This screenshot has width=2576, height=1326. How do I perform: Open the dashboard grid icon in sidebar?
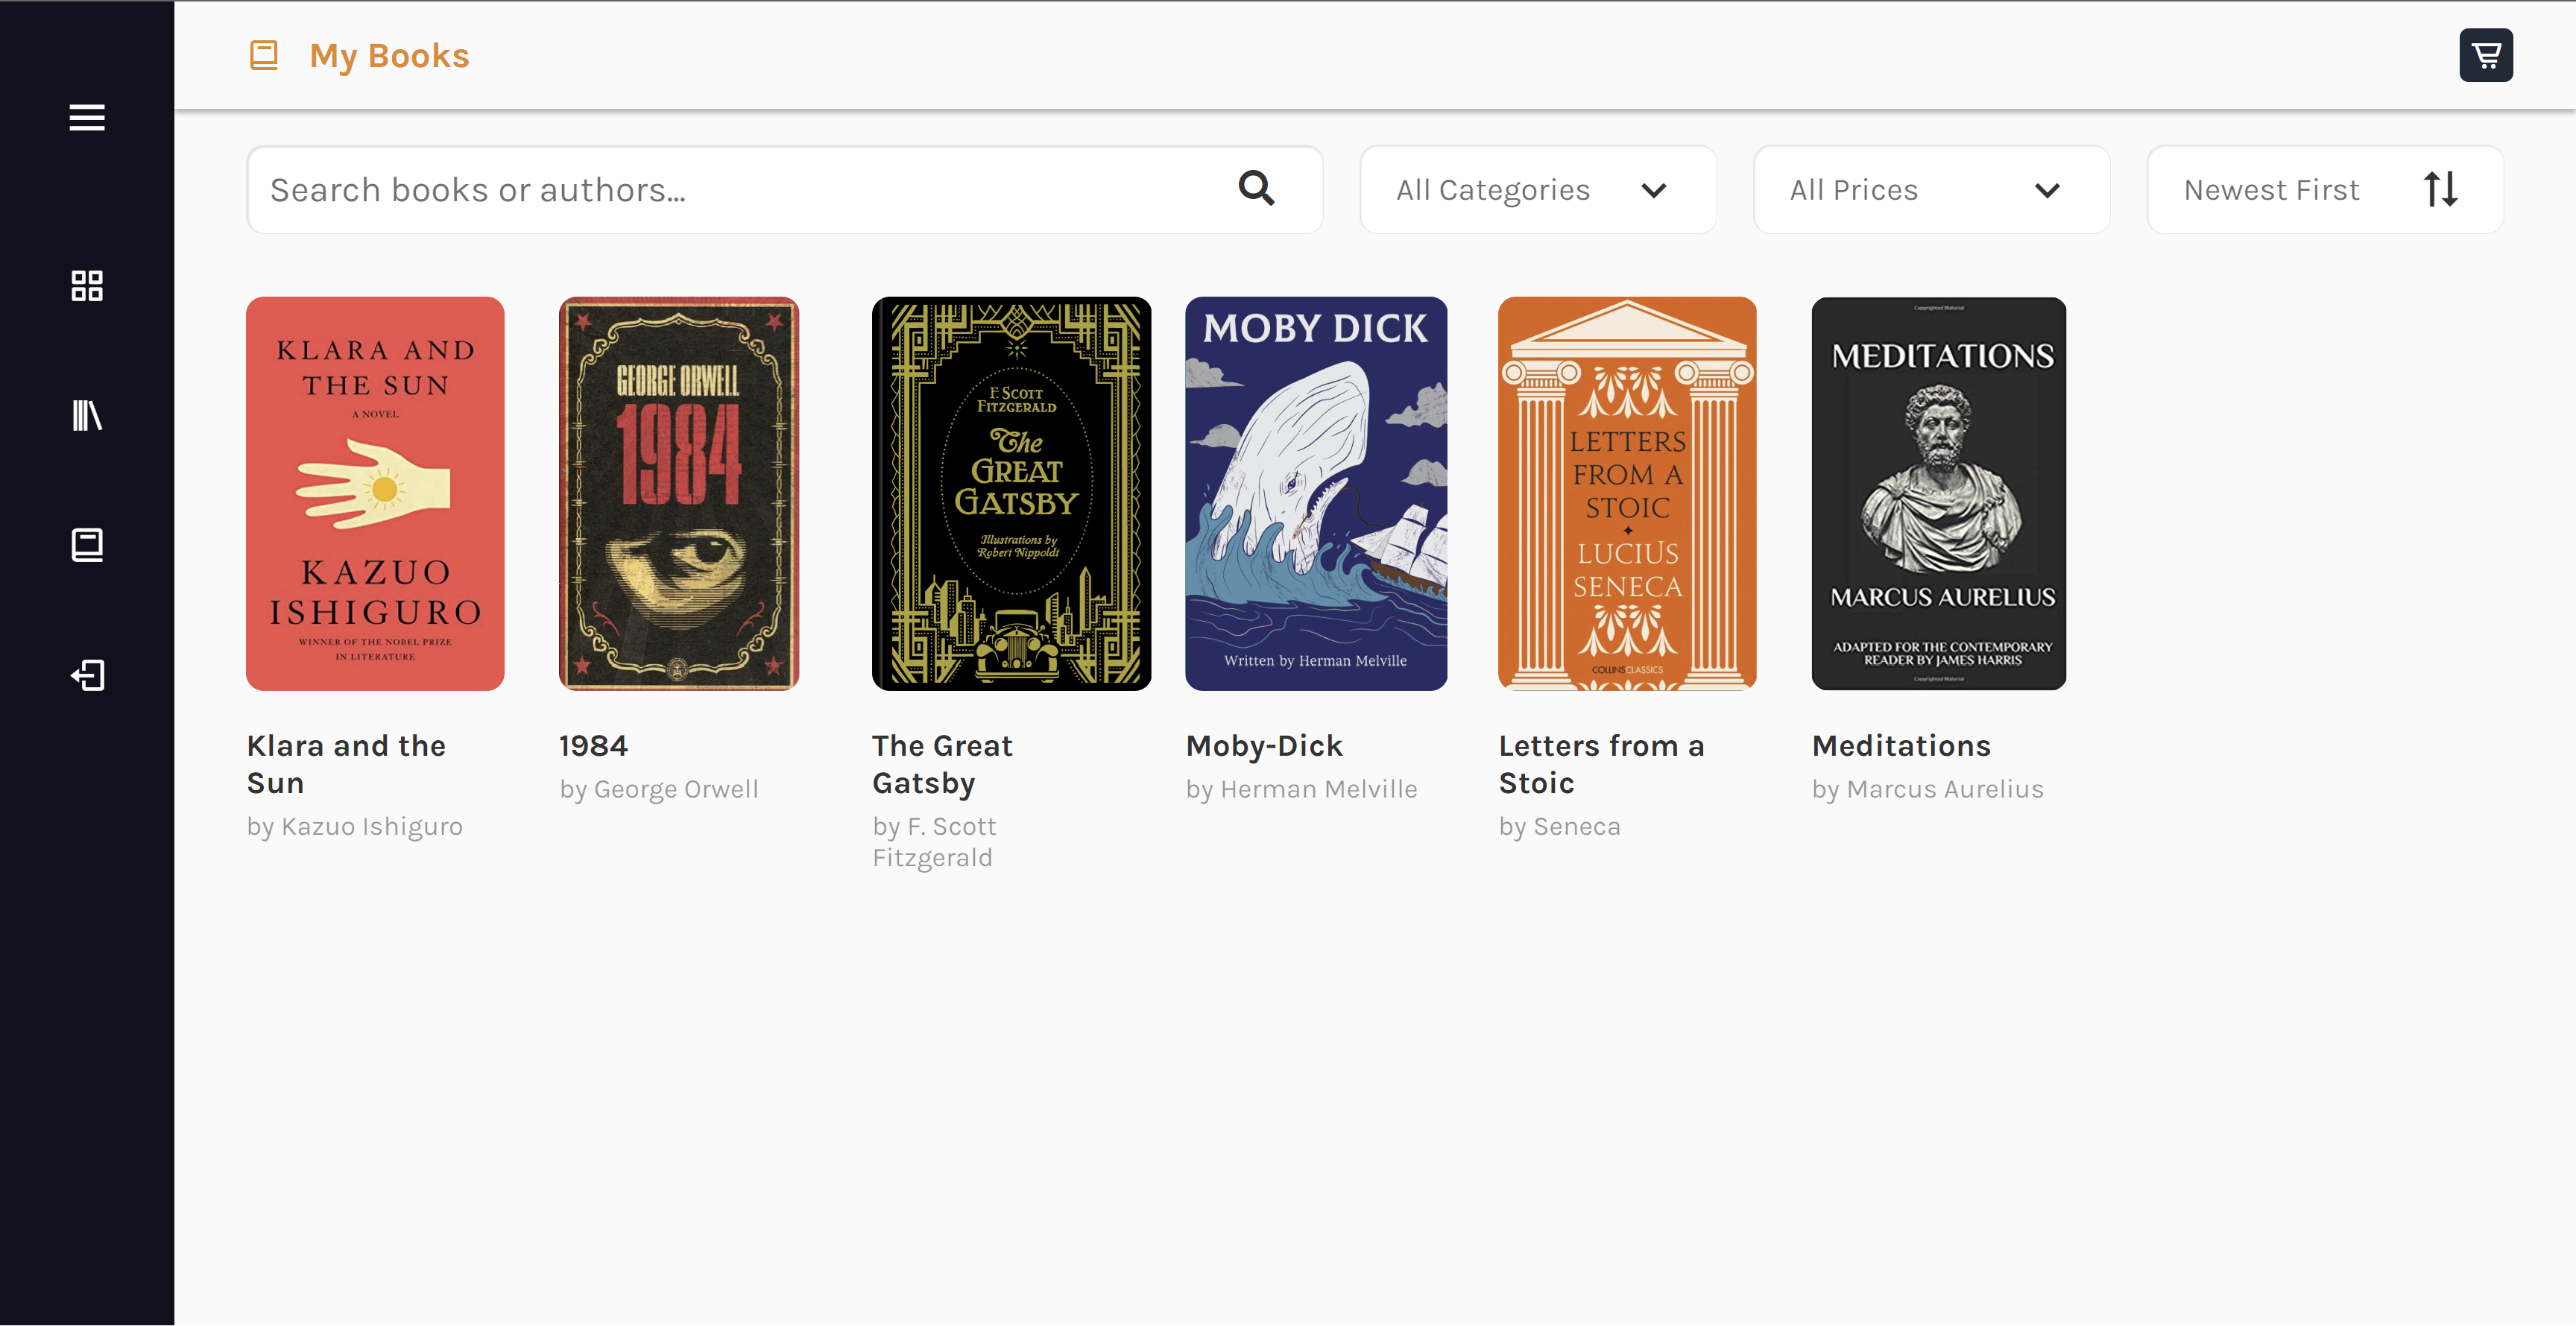tap(87, 286)
